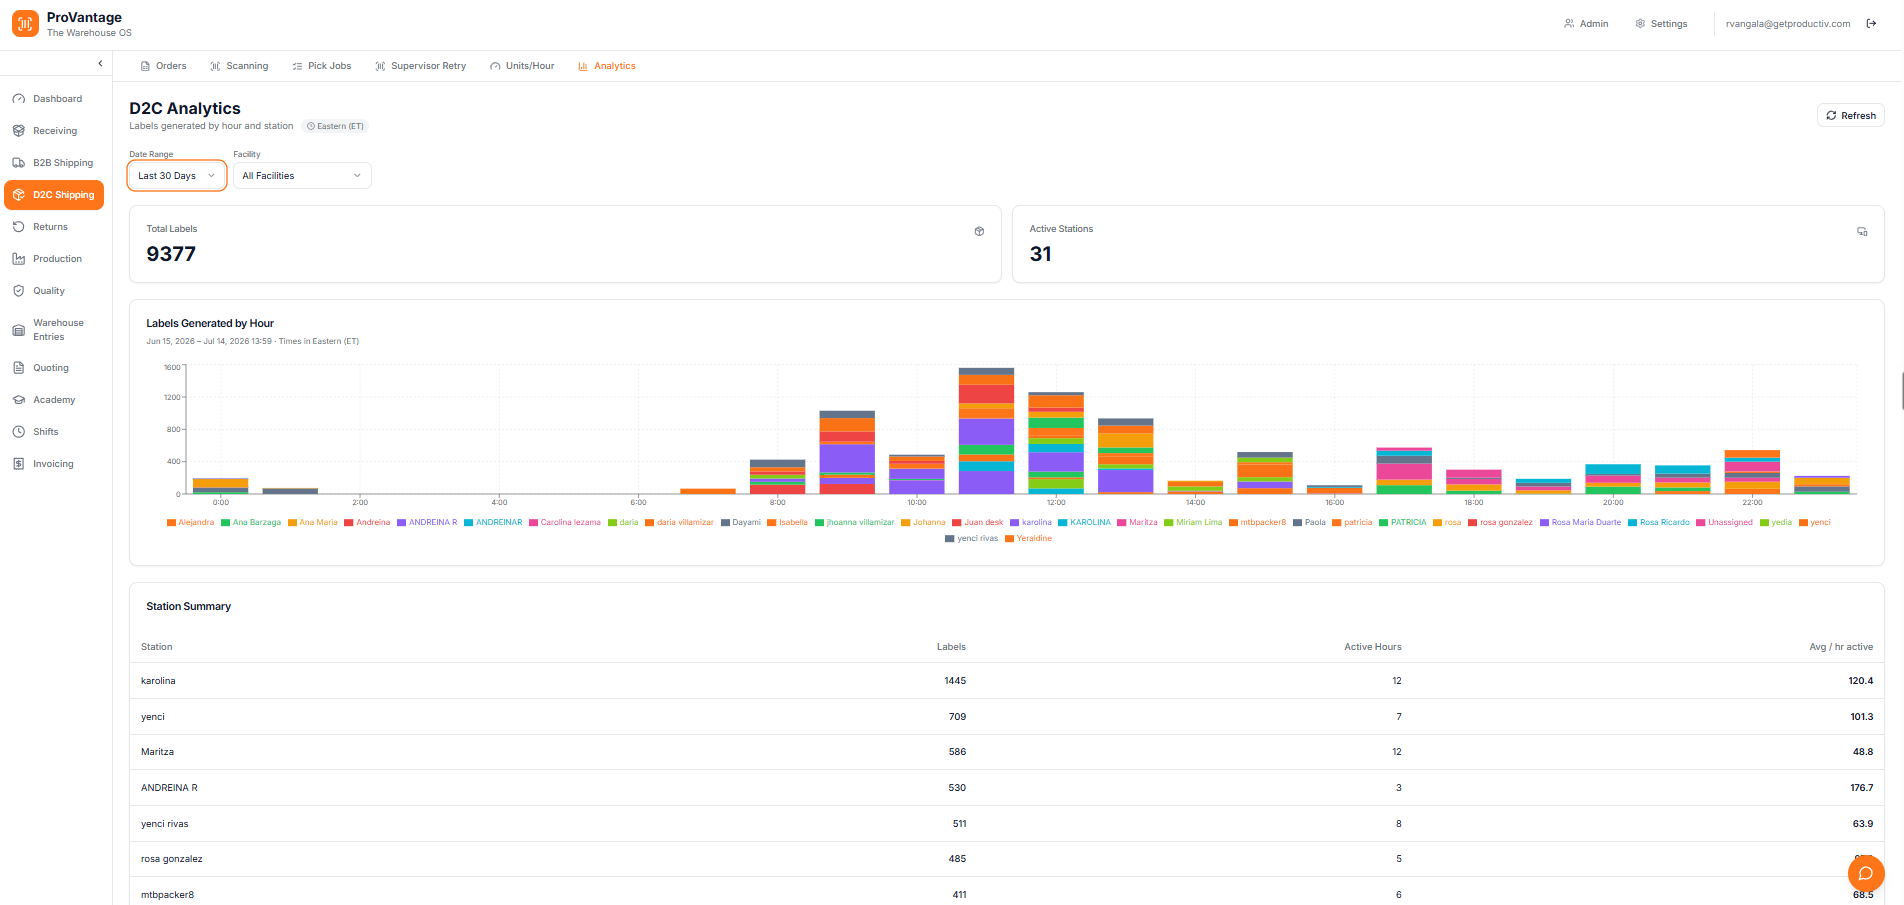Screen dimensions: 1904x905
Task: Navigate to Production
Action: [x=56, y=259]
